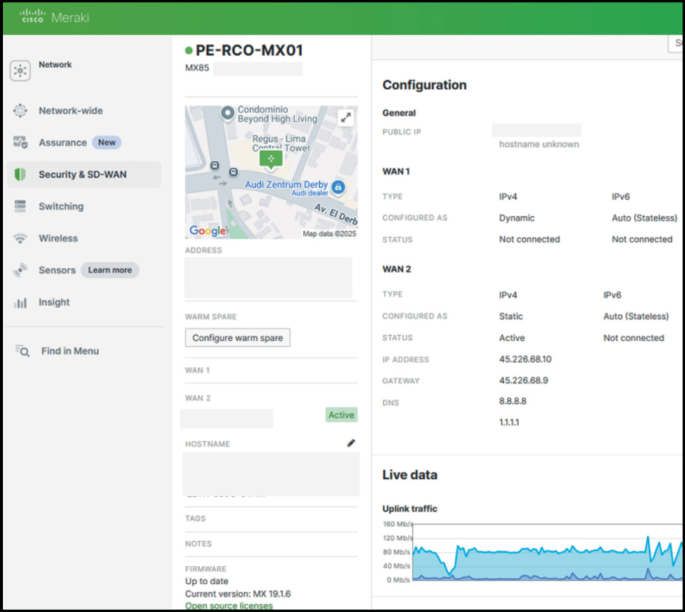Click the Uplink traffic graph
The width and height of the screenshot is (685, 612).
pyautogui.click(x=547, y=552)
